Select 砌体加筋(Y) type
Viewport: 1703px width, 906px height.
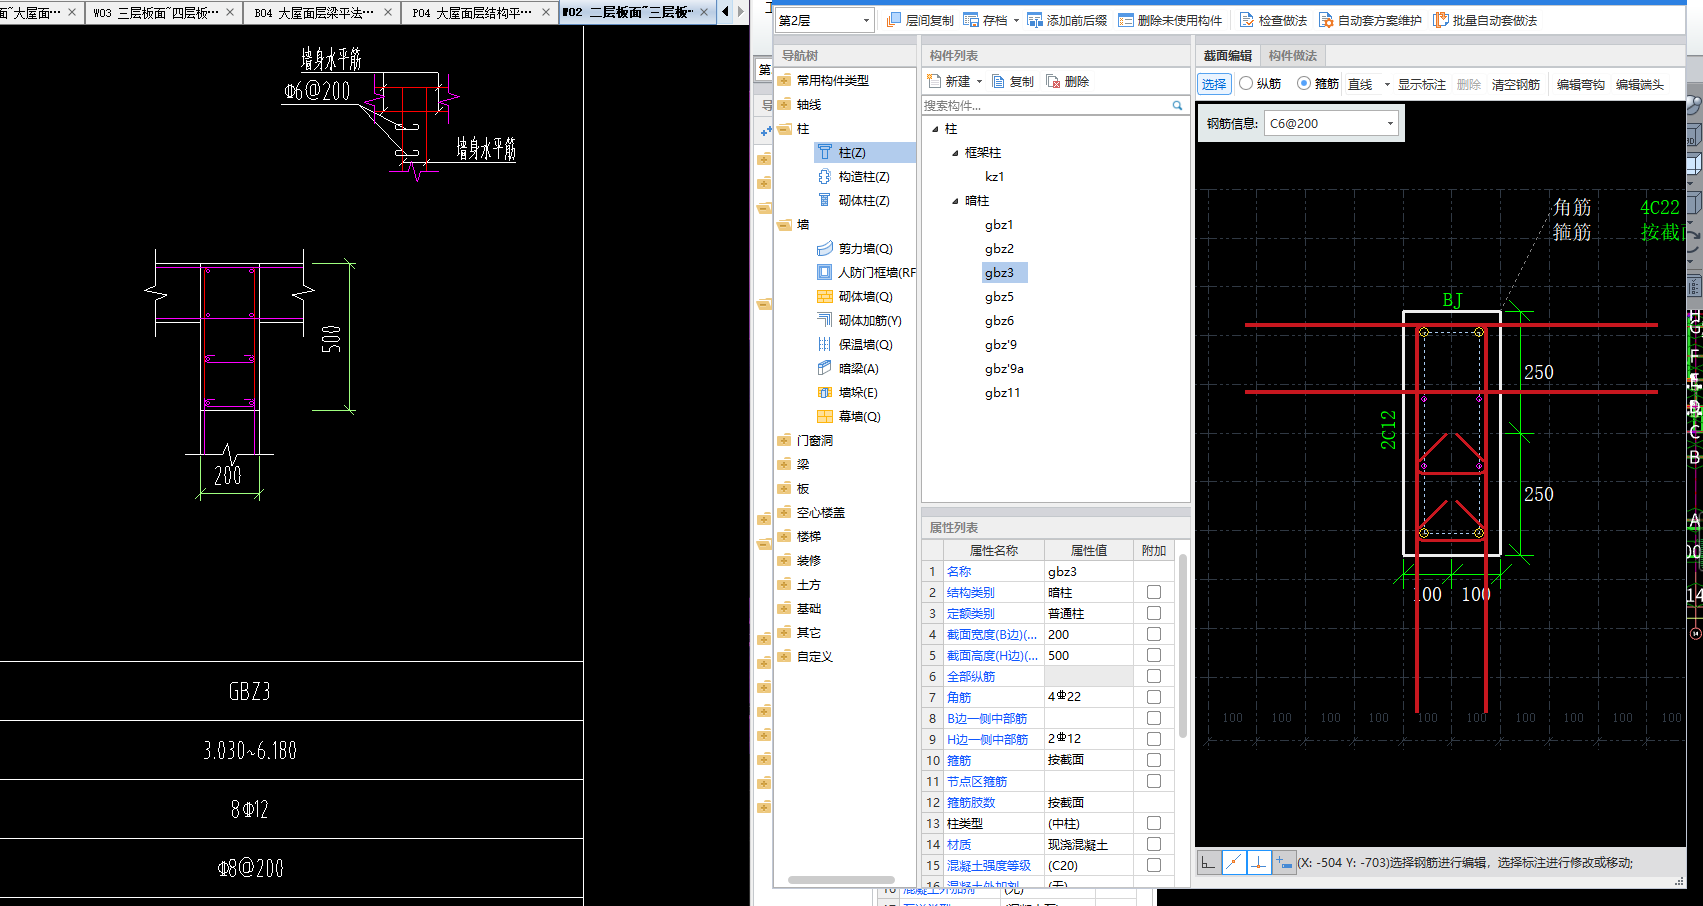tap(870, 320)
